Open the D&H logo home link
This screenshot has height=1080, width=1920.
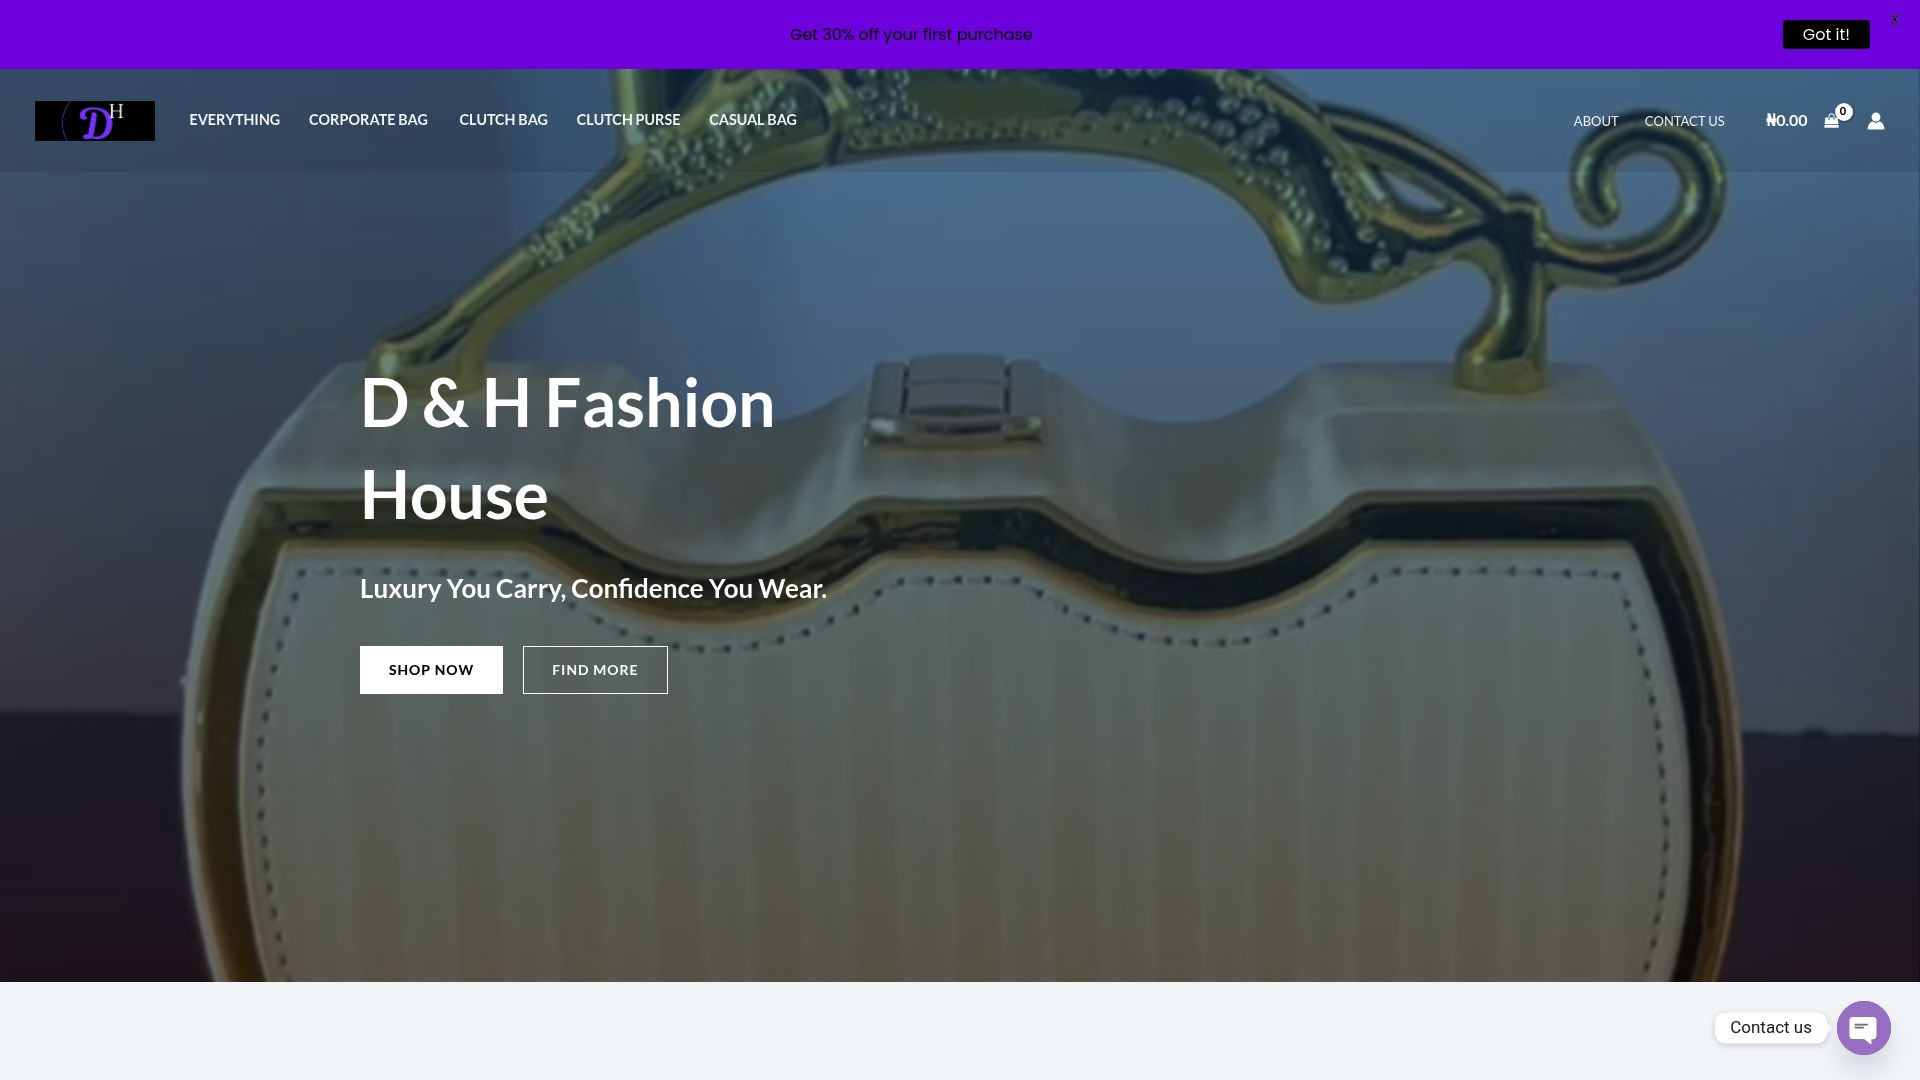(95, 121)
